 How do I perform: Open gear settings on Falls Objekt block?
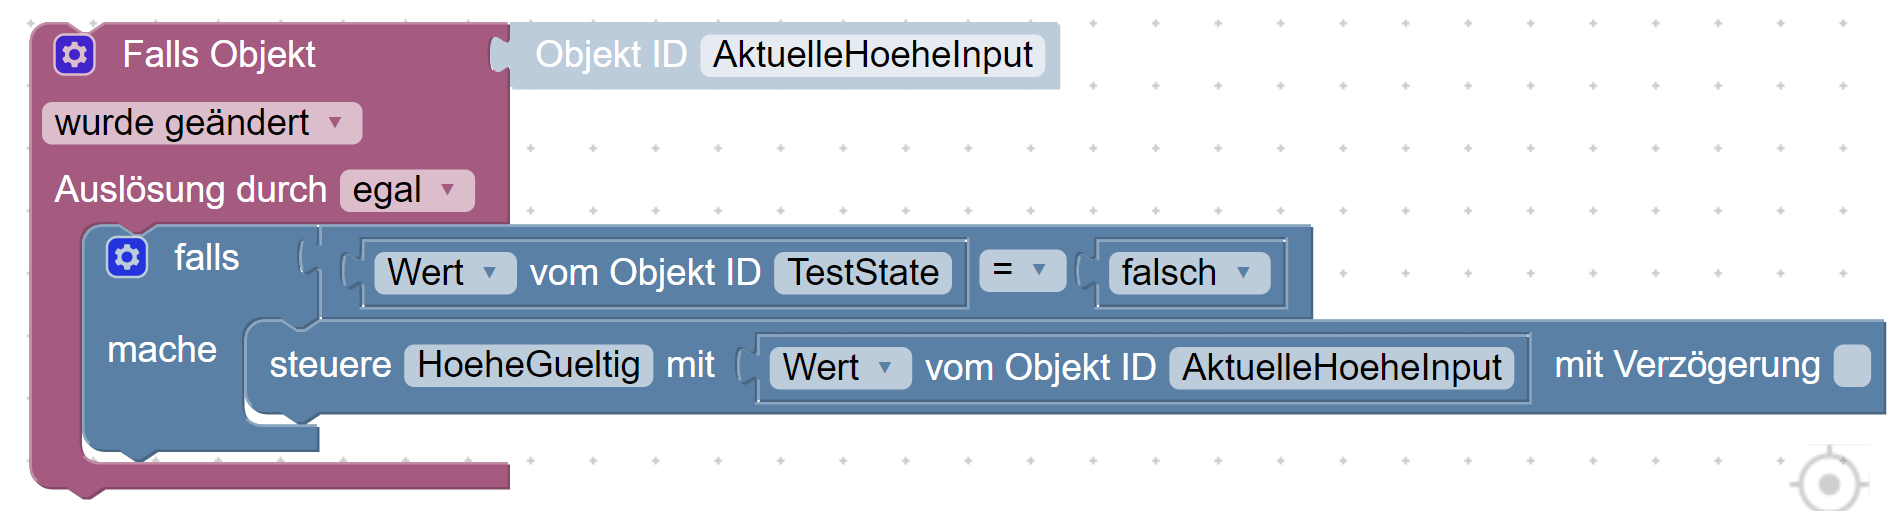(x=75, y=55)
